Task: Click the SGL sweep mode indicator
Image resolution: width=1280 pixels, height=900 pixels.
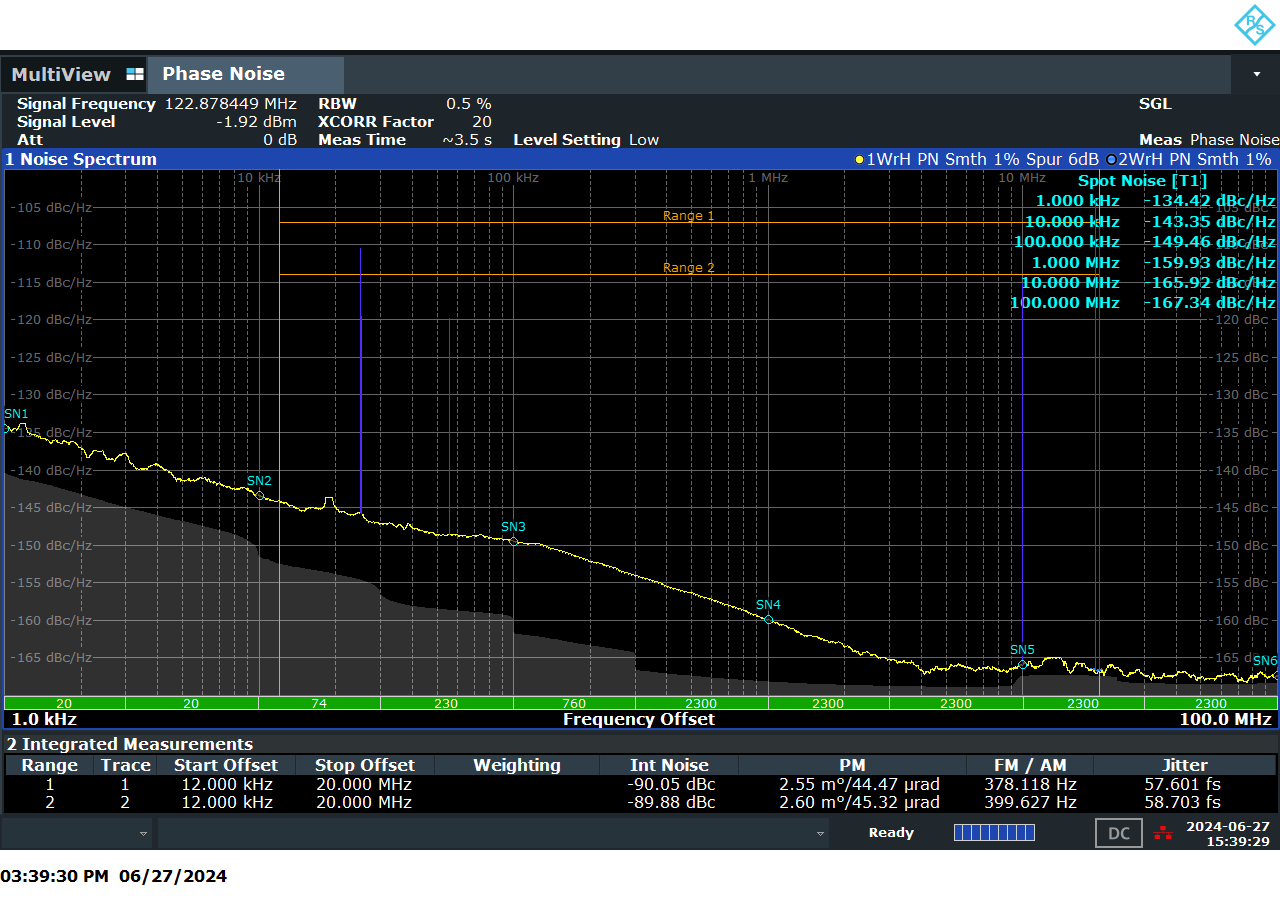Action: coord(1155,104)
